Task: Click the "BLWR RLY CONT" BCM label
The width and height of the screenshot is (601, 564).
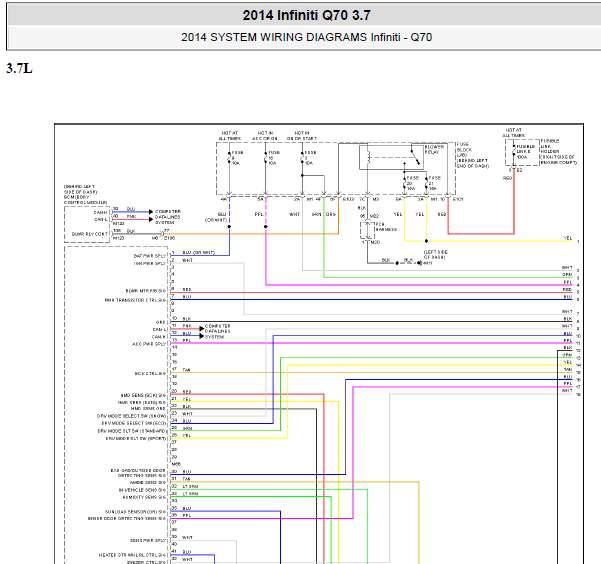Action: (x=90, y=233)
